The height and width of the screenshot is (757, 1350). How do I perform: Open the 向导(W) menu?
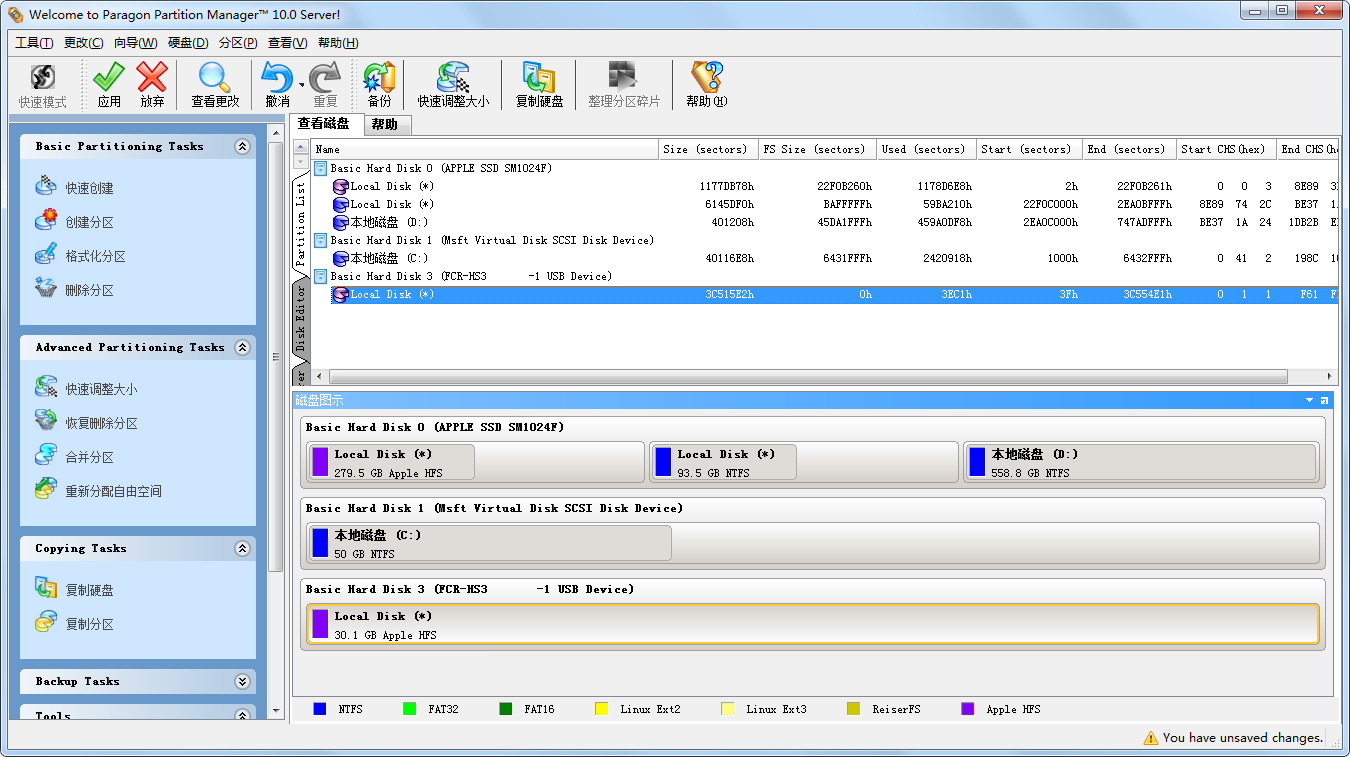(135, 43)
